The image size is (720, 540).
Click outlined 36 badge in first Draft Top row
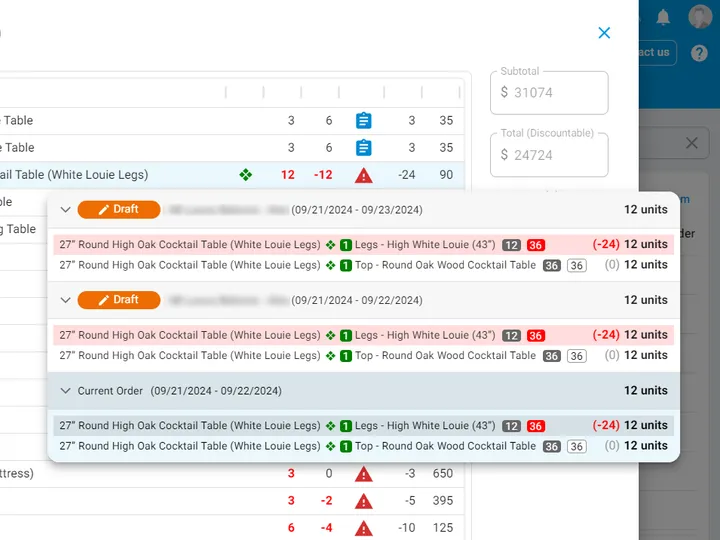(x=577, y=265)
